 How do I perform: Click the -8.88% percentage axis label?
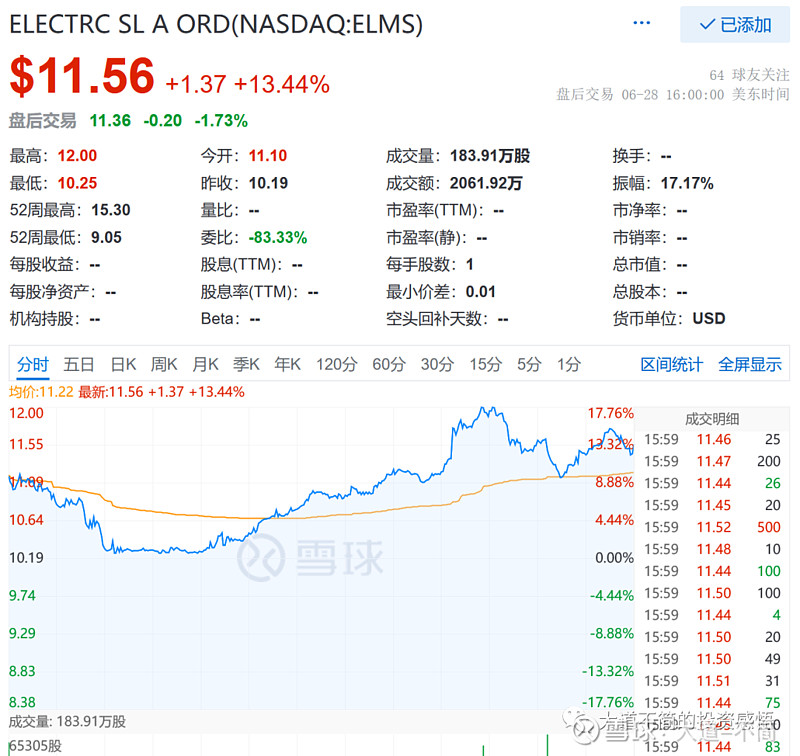(612, 634)
